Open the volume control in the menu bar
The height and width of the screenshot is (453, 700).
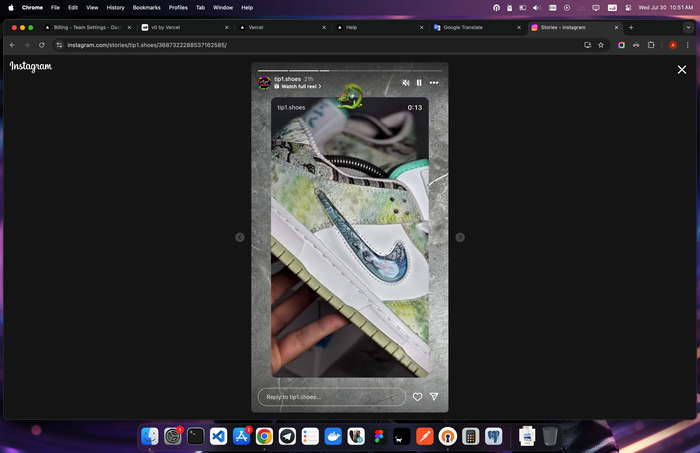(537, 8)
